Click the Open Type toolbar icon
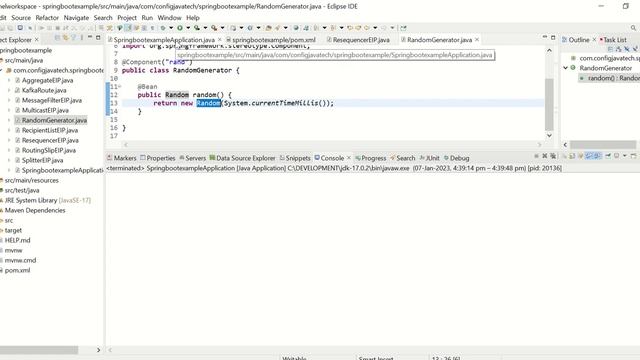 (x=268, y=28)
